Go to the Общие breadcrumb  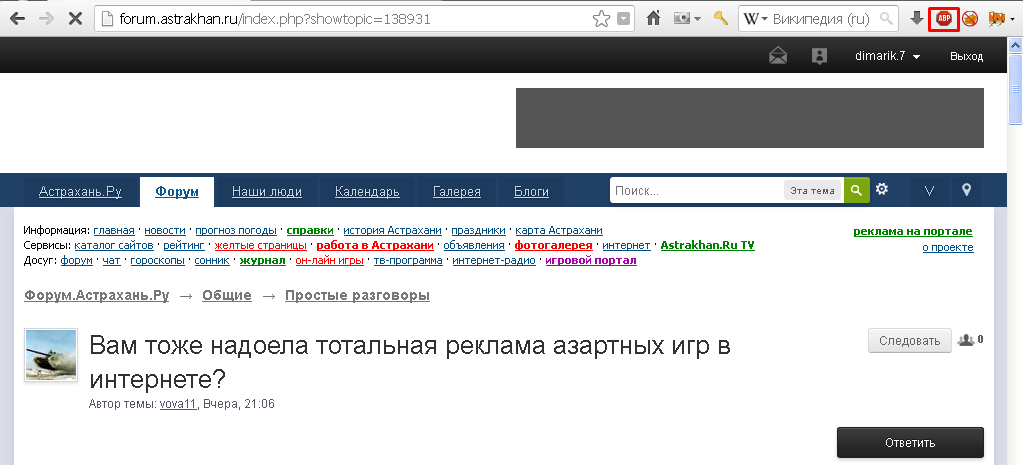tap(226, 295)
